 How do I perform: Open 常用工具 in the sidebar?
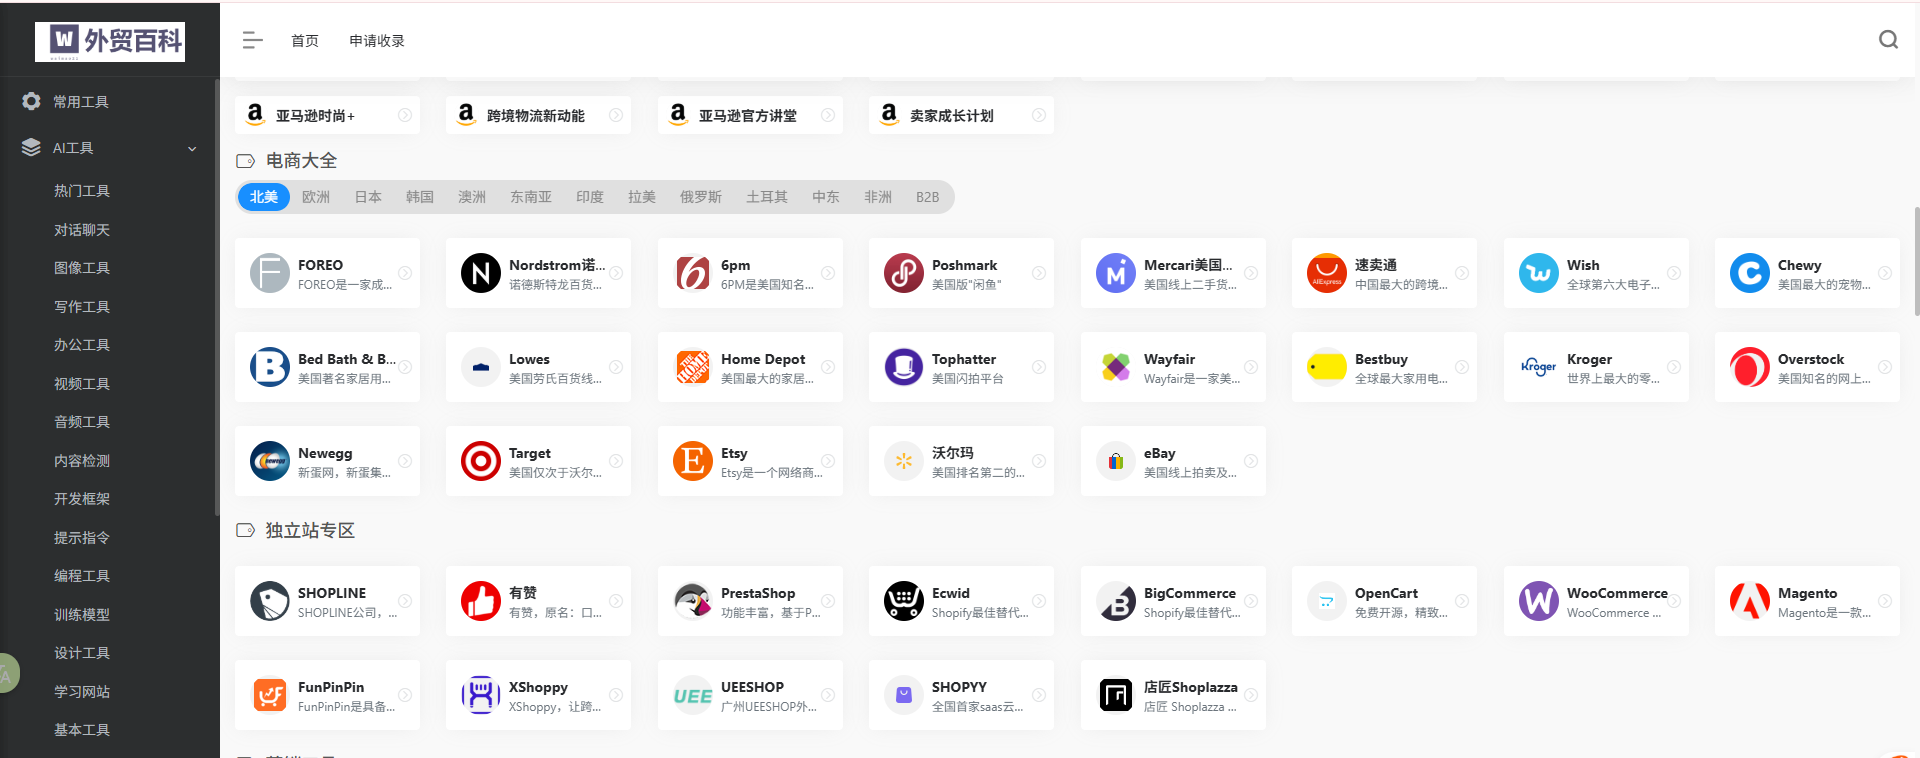[x=81, y=102]
